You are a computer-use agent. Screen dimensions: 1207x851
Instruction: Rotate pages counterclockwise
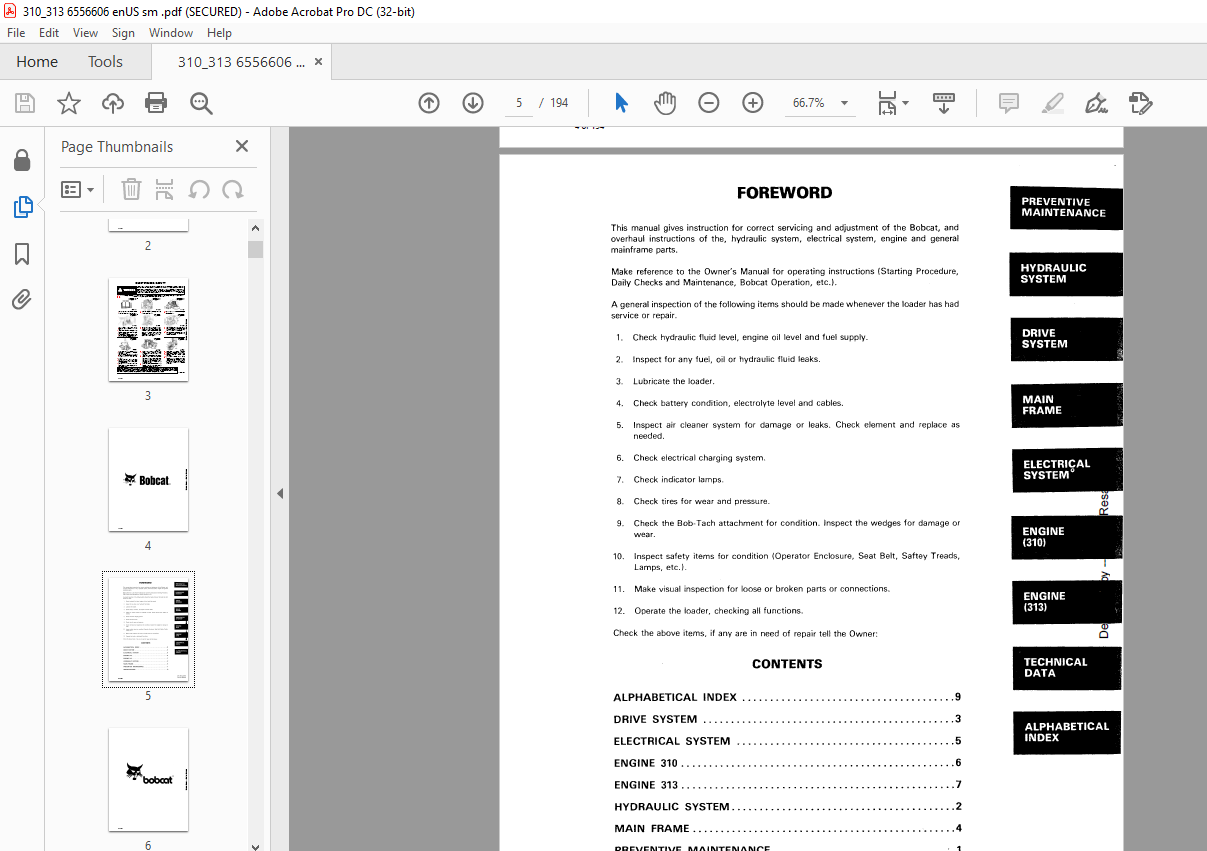[199, 189]
